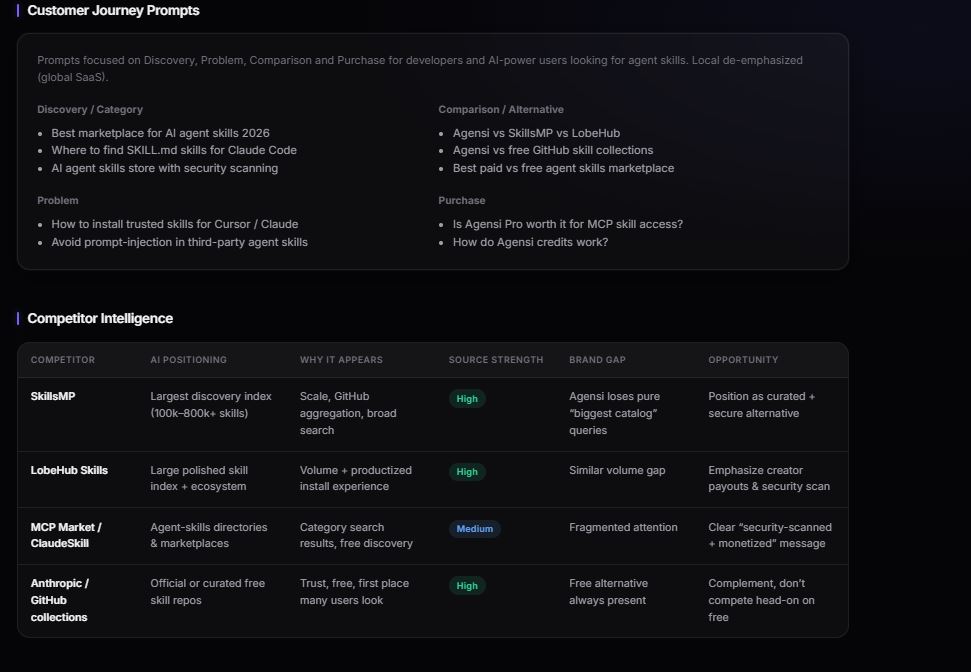Click 'Free alternative always present' cell
This screenshot has width=971, height=672.
coord(608,591)
